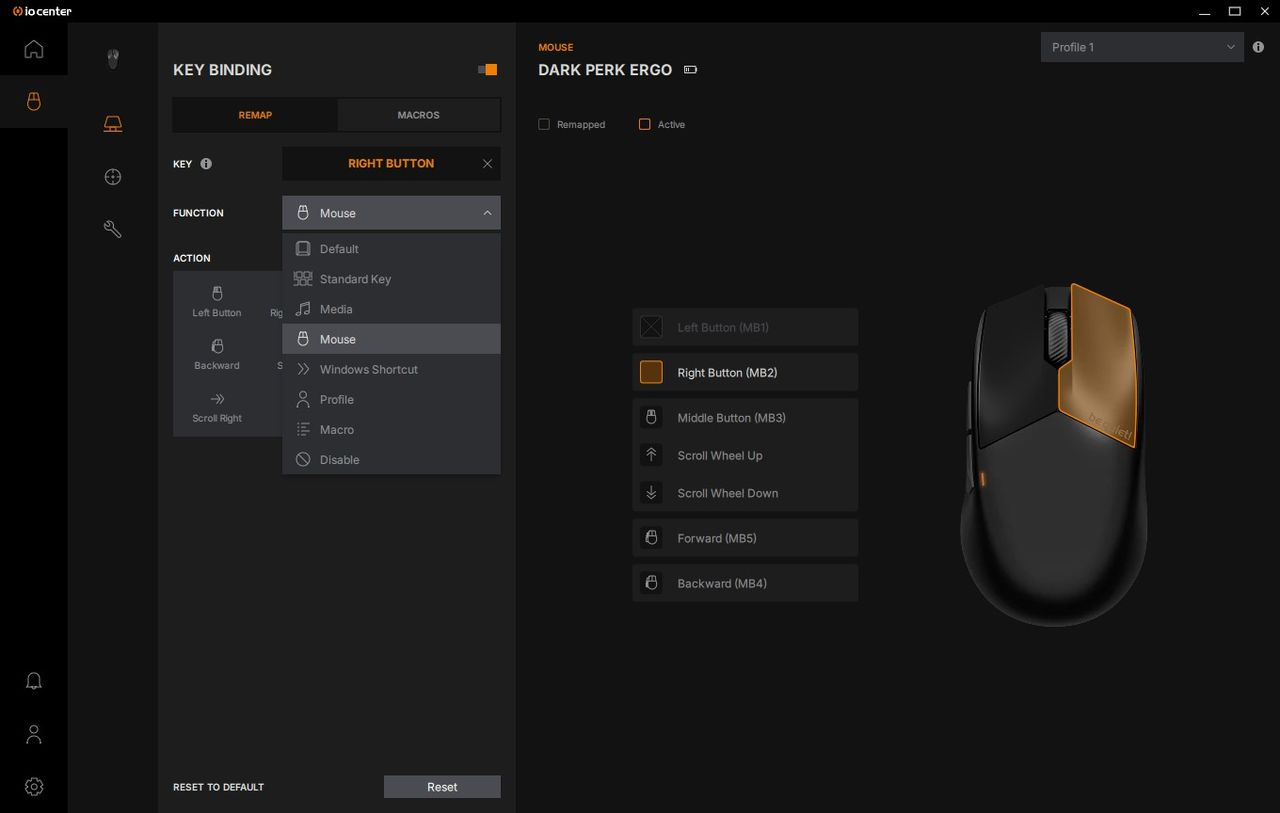The image size is (1280, 813).
Task: Toggle the Key Binding switch
Action: [x=487, y=70]
